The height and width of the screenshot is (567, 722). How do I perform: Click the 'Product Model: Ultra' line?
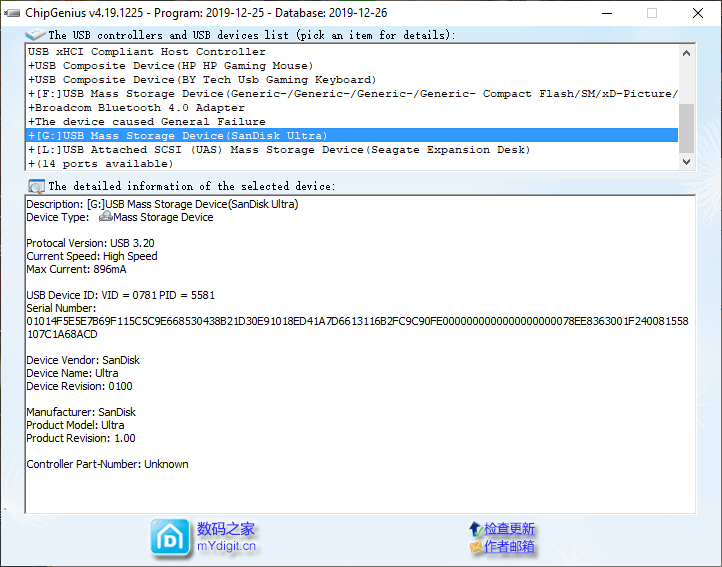pyautogui.click(x=75, y=425)
